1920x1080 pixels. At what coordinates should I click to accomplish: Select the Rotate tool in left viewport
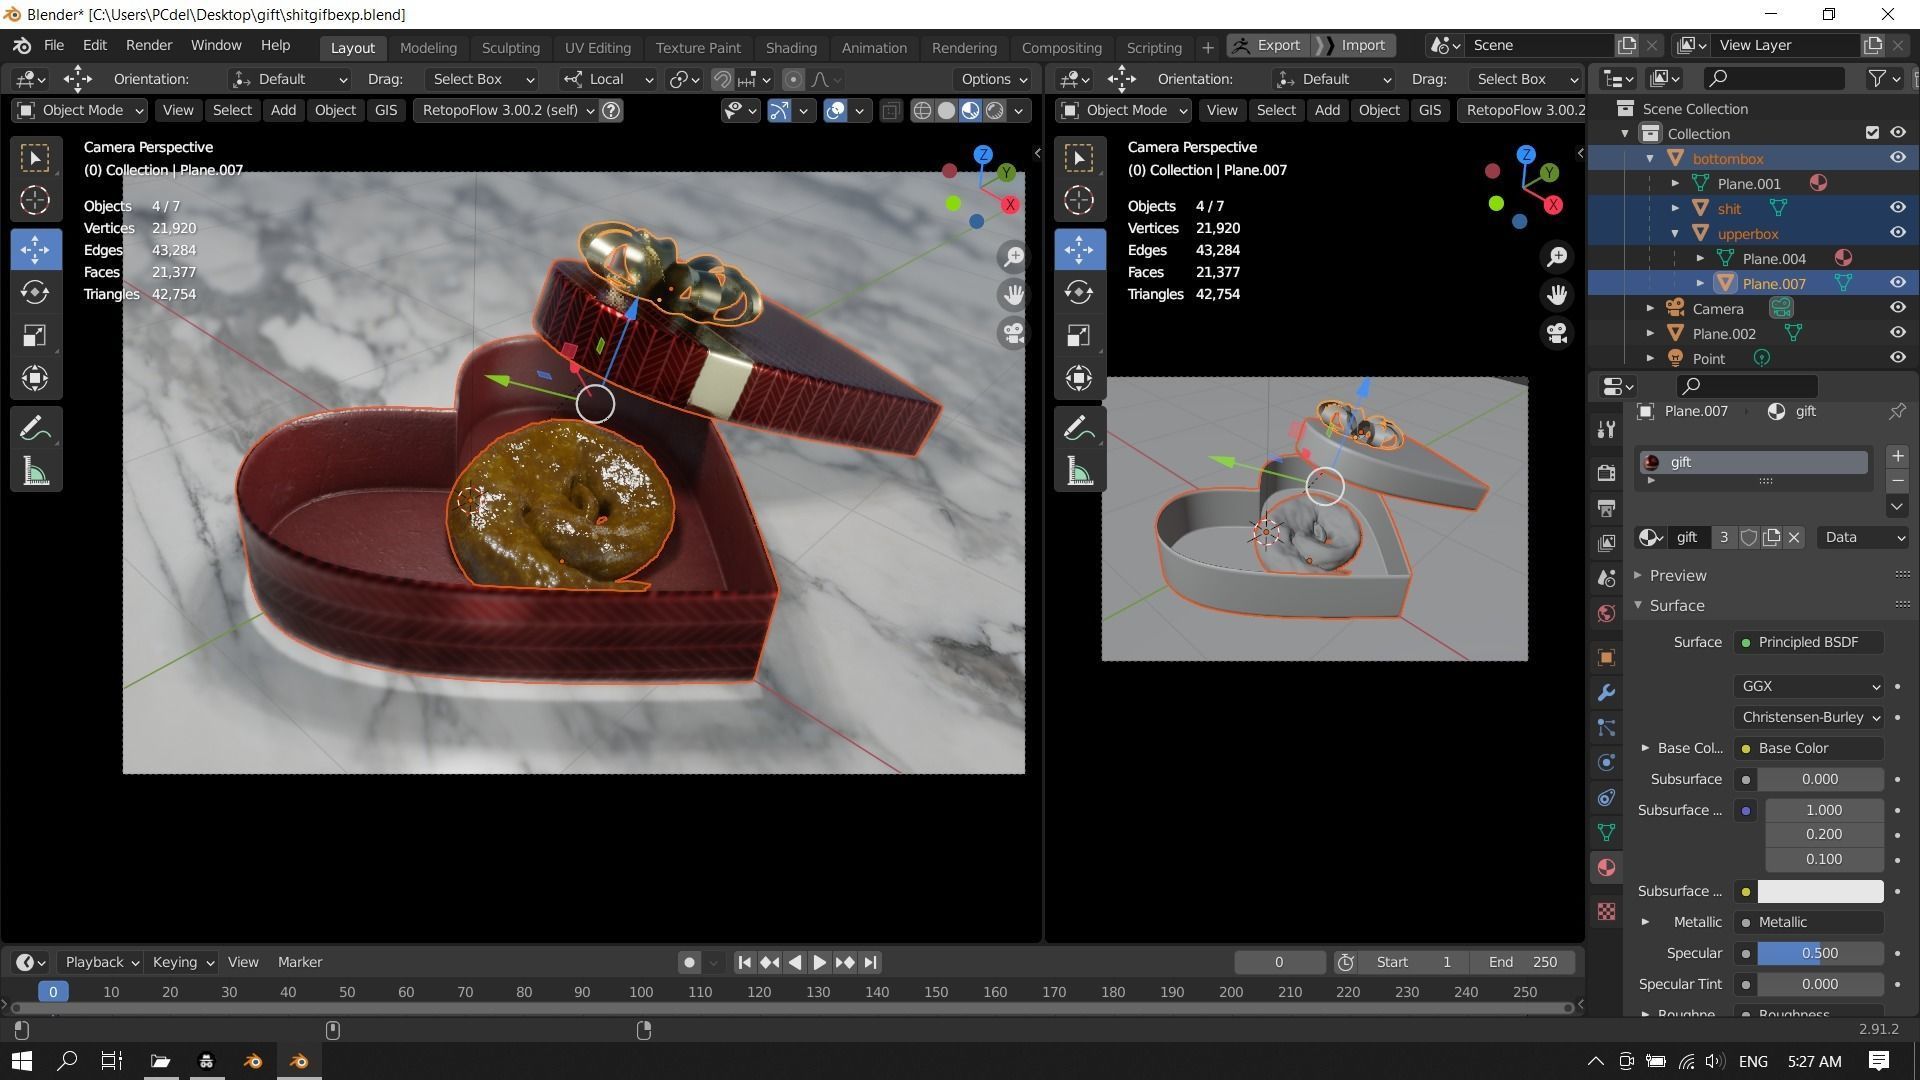point(35,292)
